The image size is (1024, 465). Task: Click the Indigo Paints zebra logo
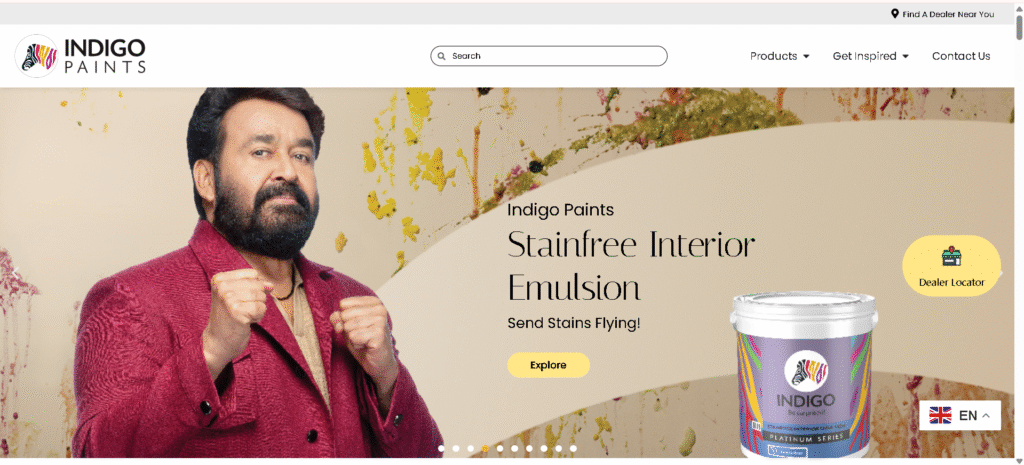[x=37, y=56]
